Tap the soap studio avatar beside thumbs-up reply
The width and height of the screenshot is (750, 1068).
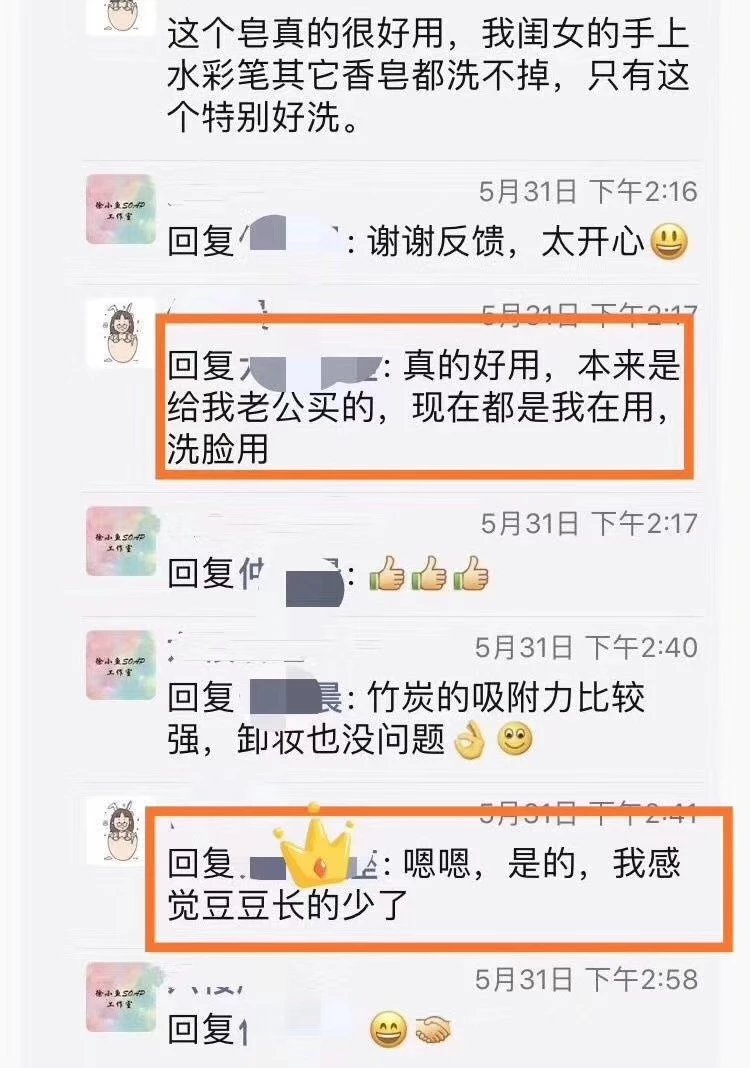click(x=121, y=541)
